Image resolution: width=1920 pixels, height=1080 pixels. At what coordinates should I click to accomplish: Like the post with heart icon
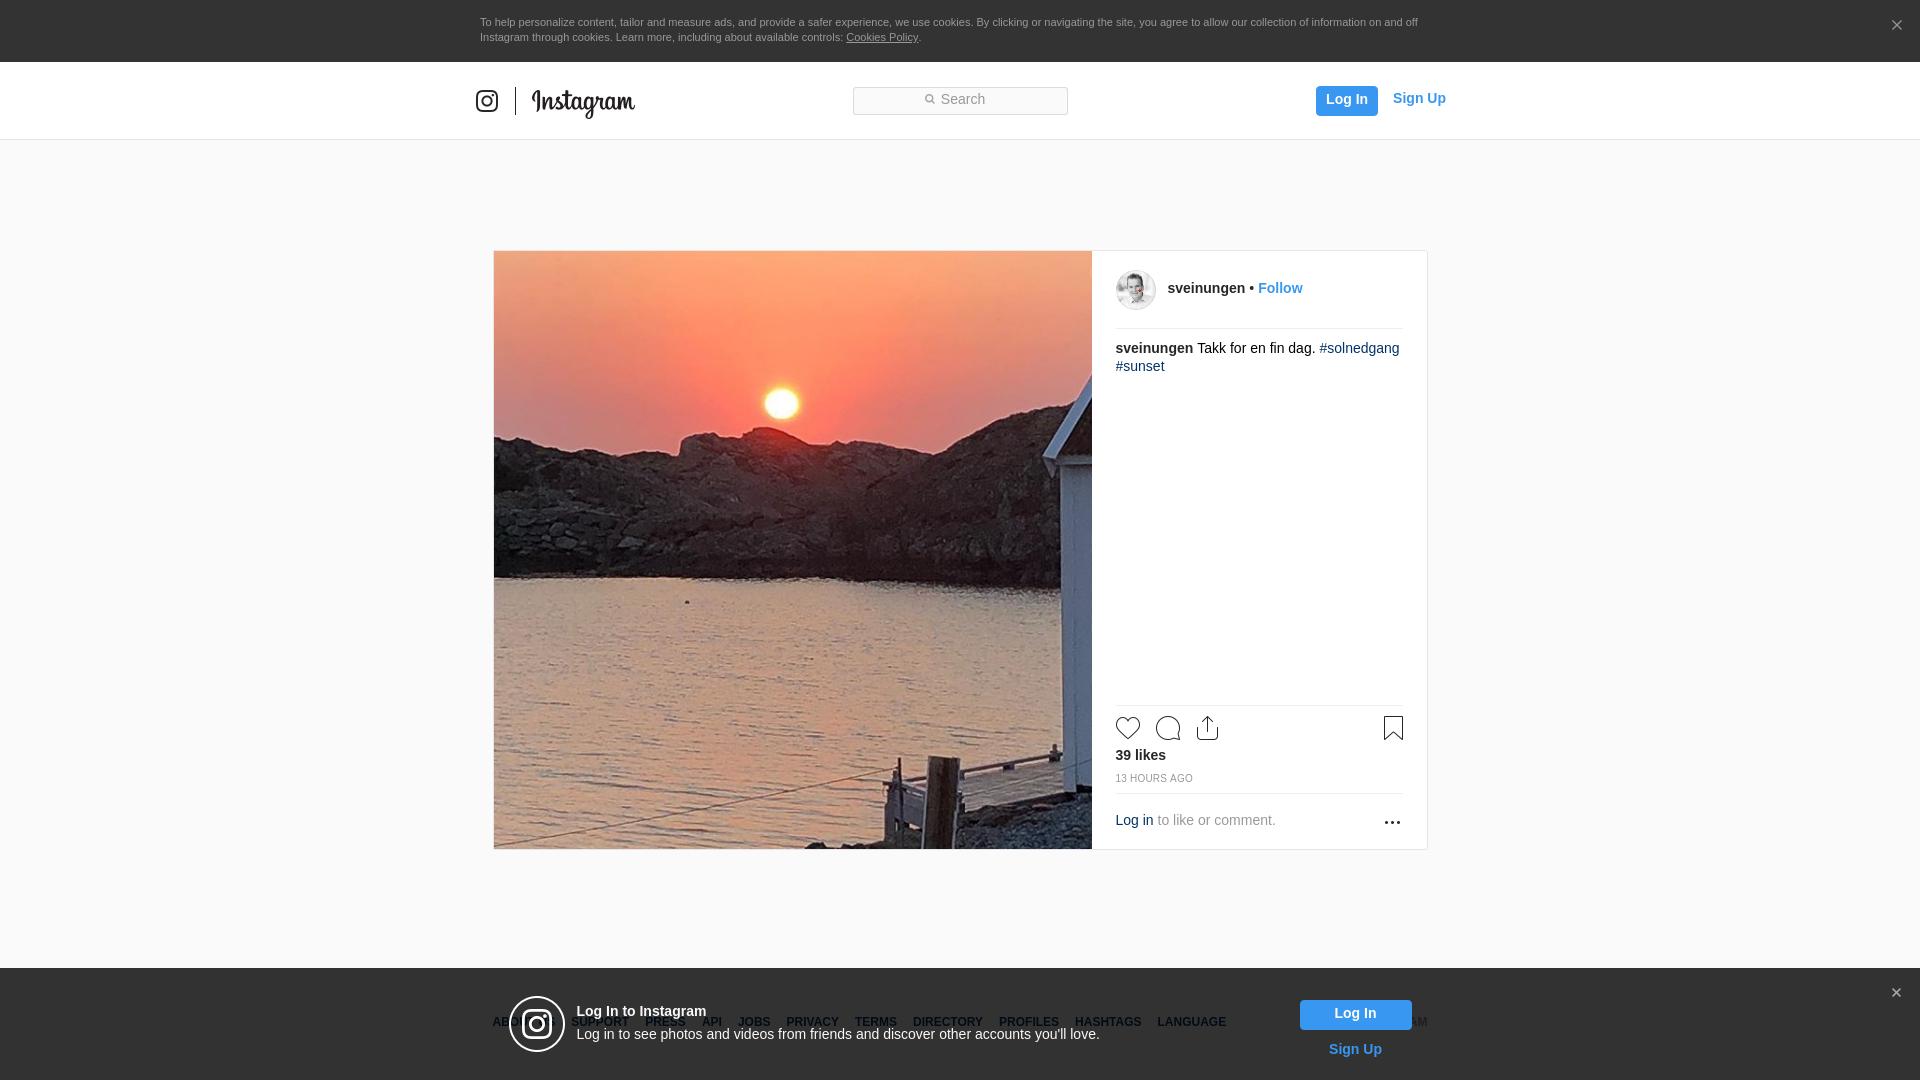point(1127,728)
